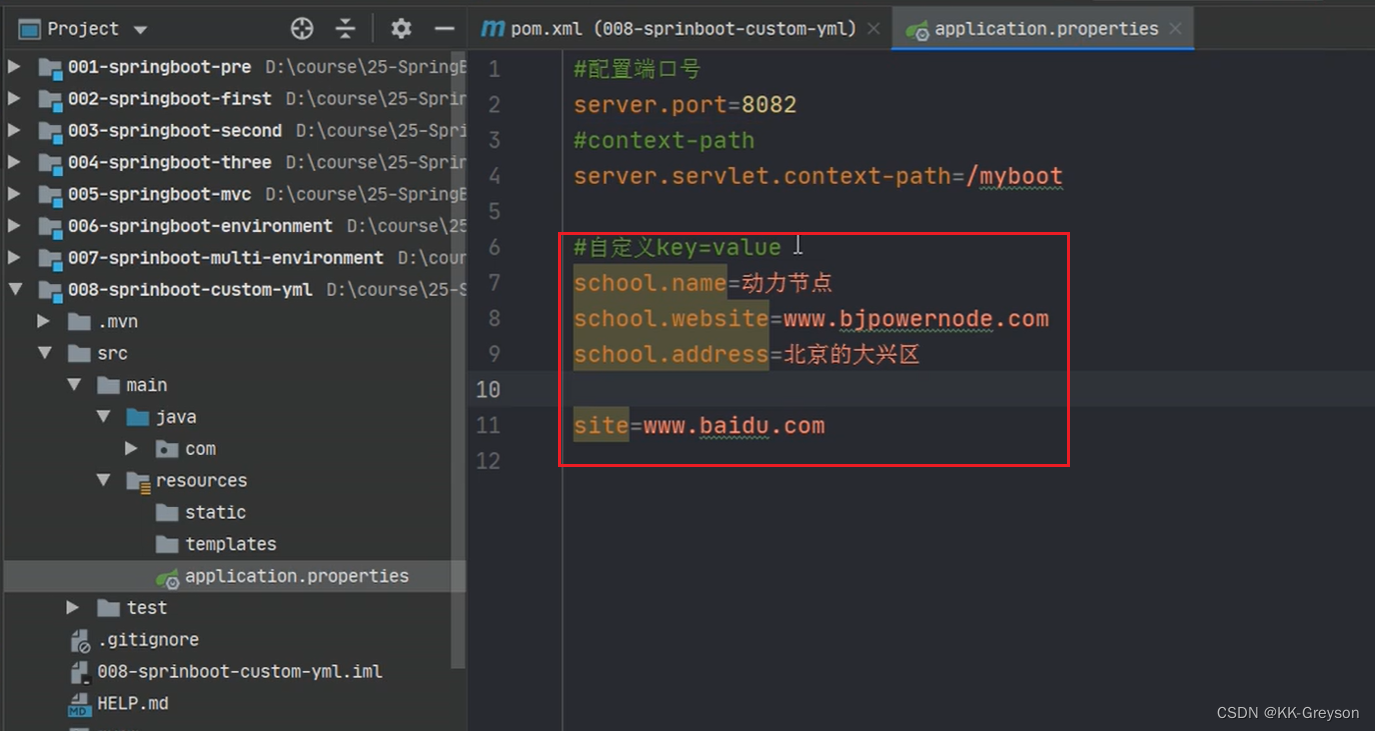Select 002-springboot-first in project tree
The image size is (1375, 731).
(169, 99)
